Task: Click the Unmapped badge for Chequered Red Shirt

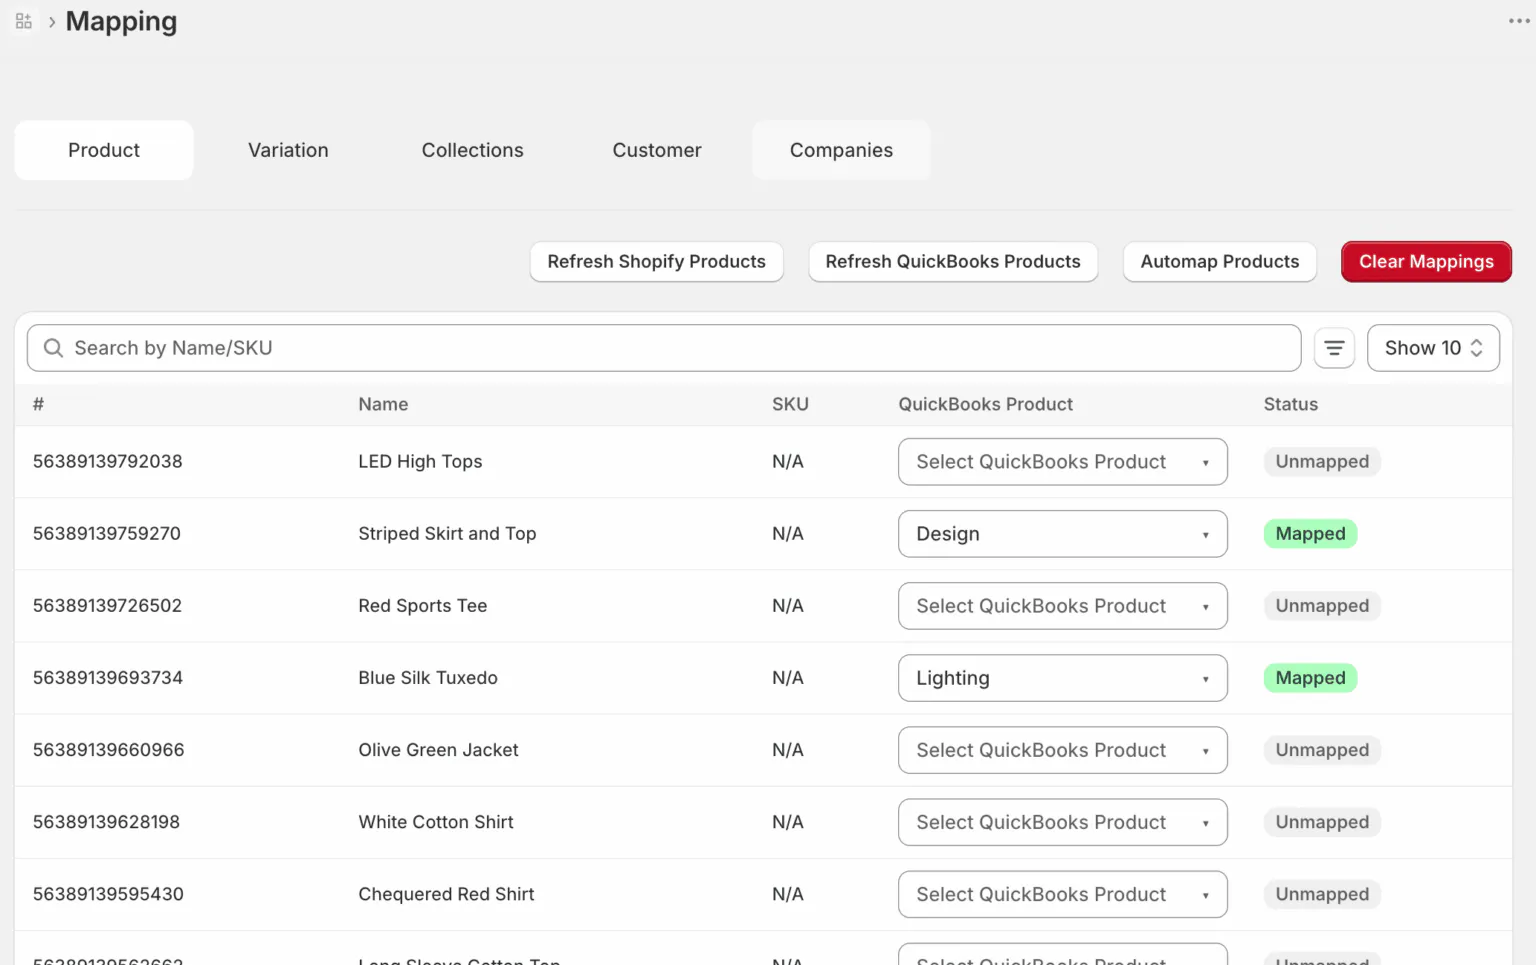Action: [x=1322, y=894]
